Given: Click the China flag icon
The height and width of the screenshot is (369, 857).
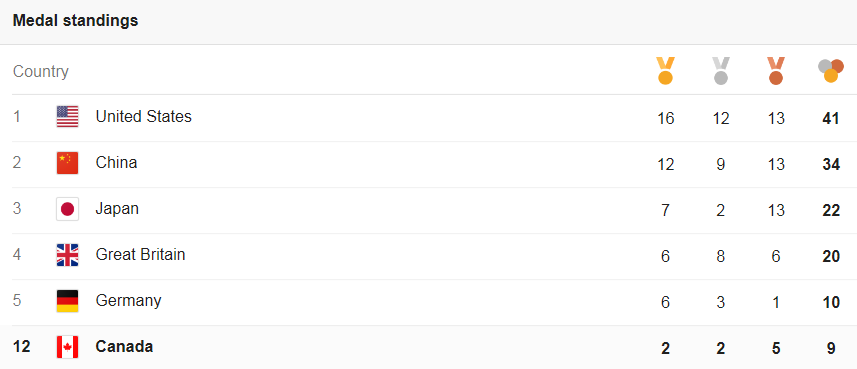Looking at the screenshot, I should pyautogui.click(x=67, y=163).
